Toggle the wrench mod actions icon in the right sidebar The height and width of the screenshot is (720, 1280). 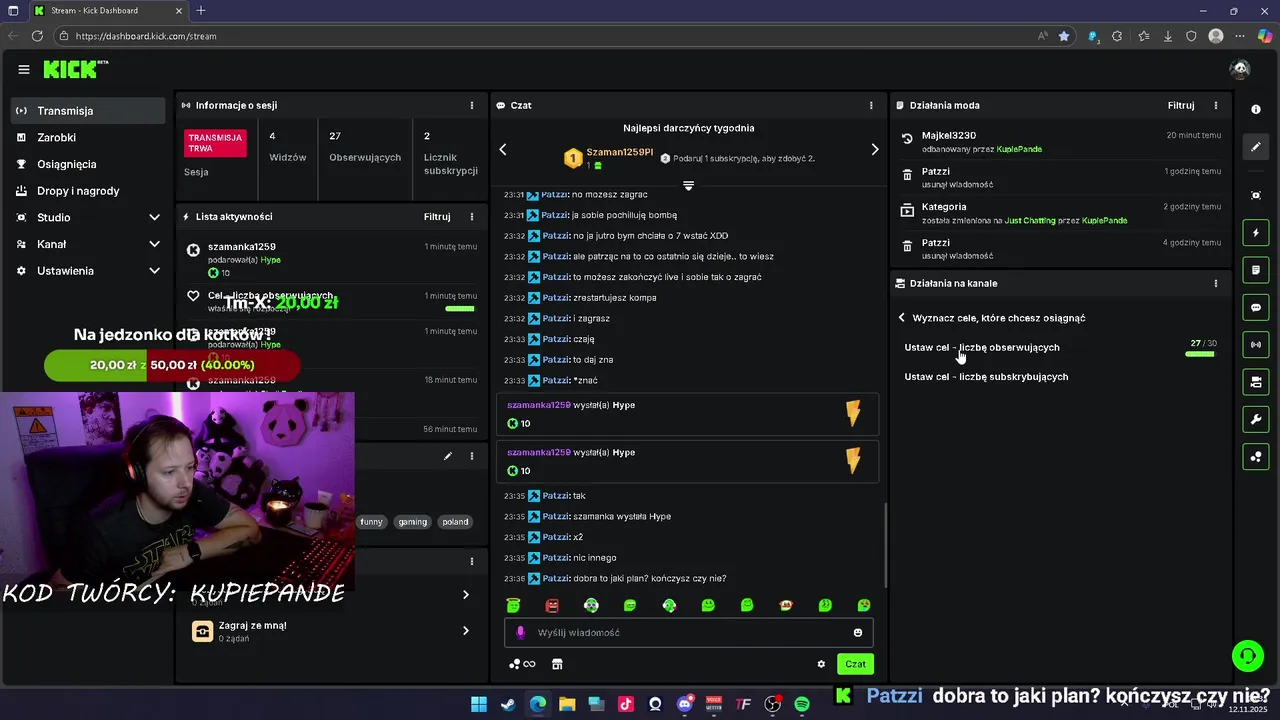(1256, 419)
